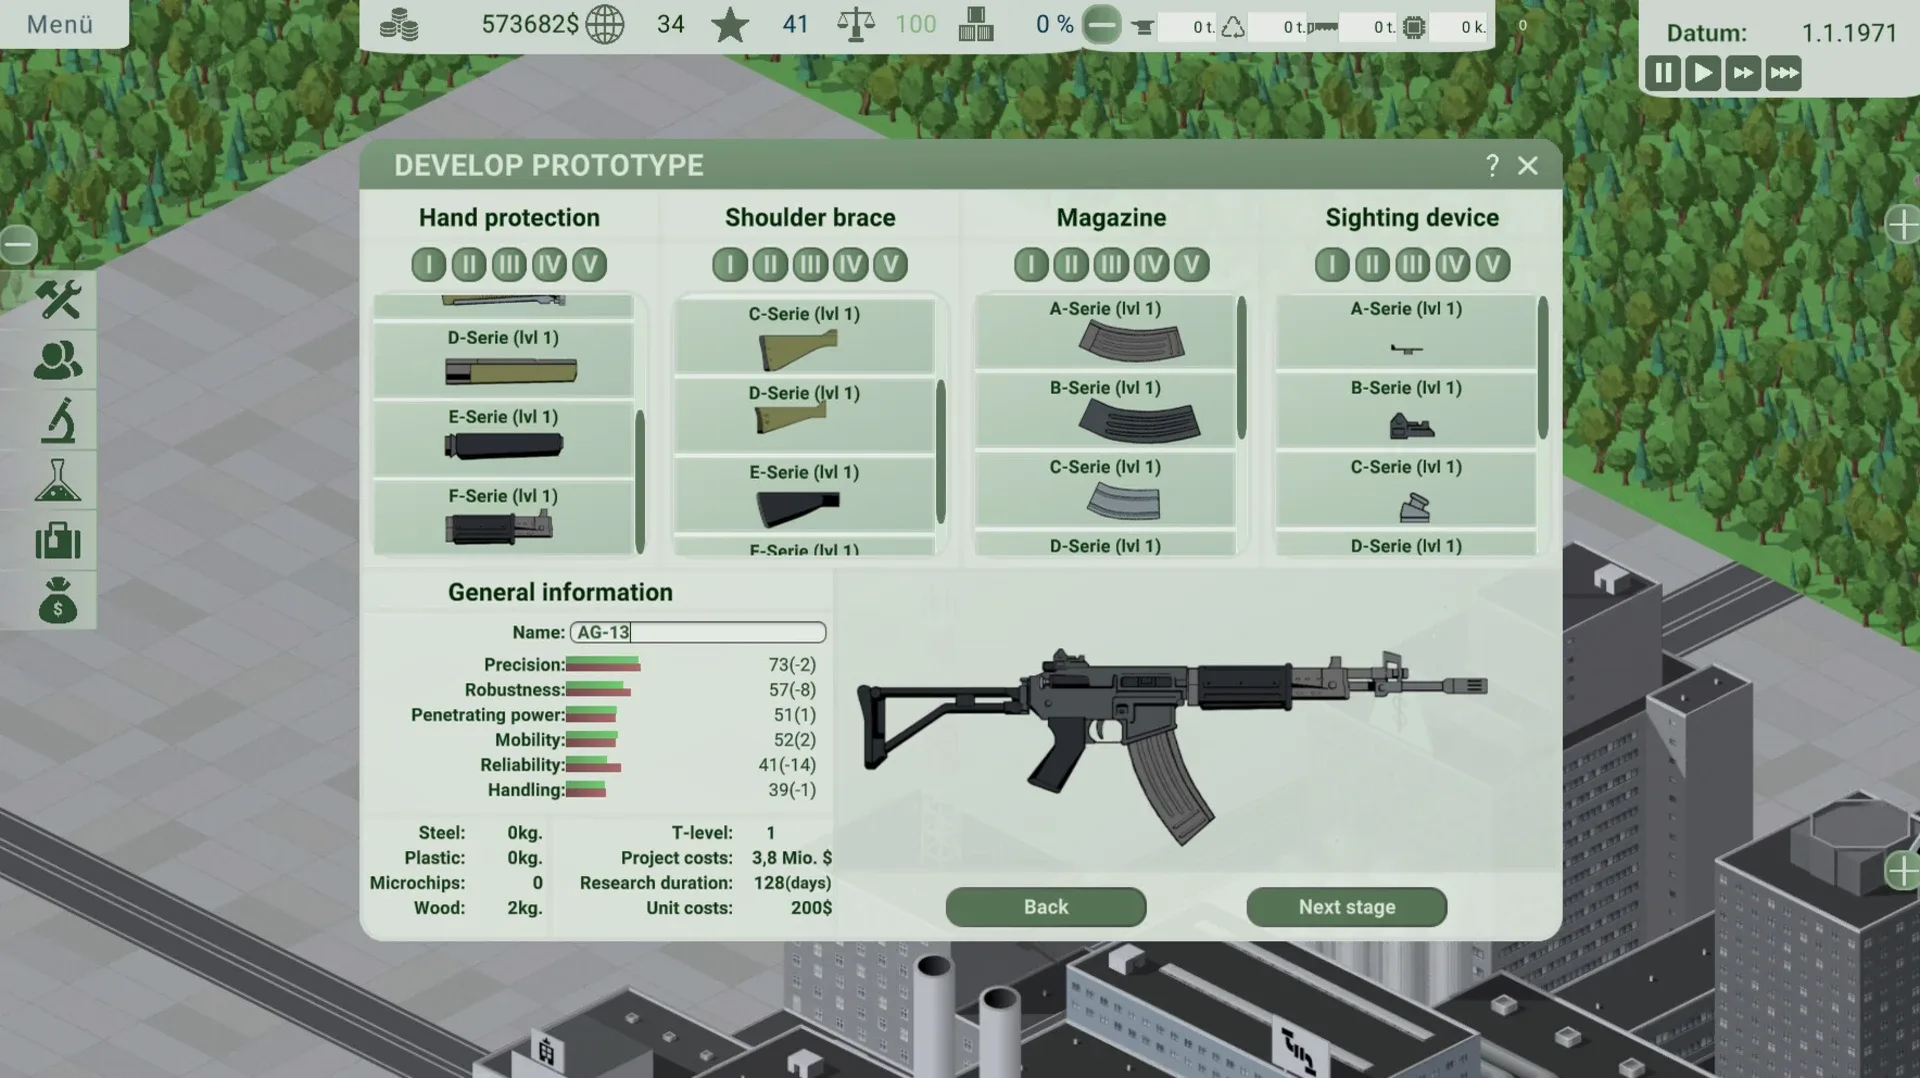Select level III filter for Hand protection

tap(509, 265)
